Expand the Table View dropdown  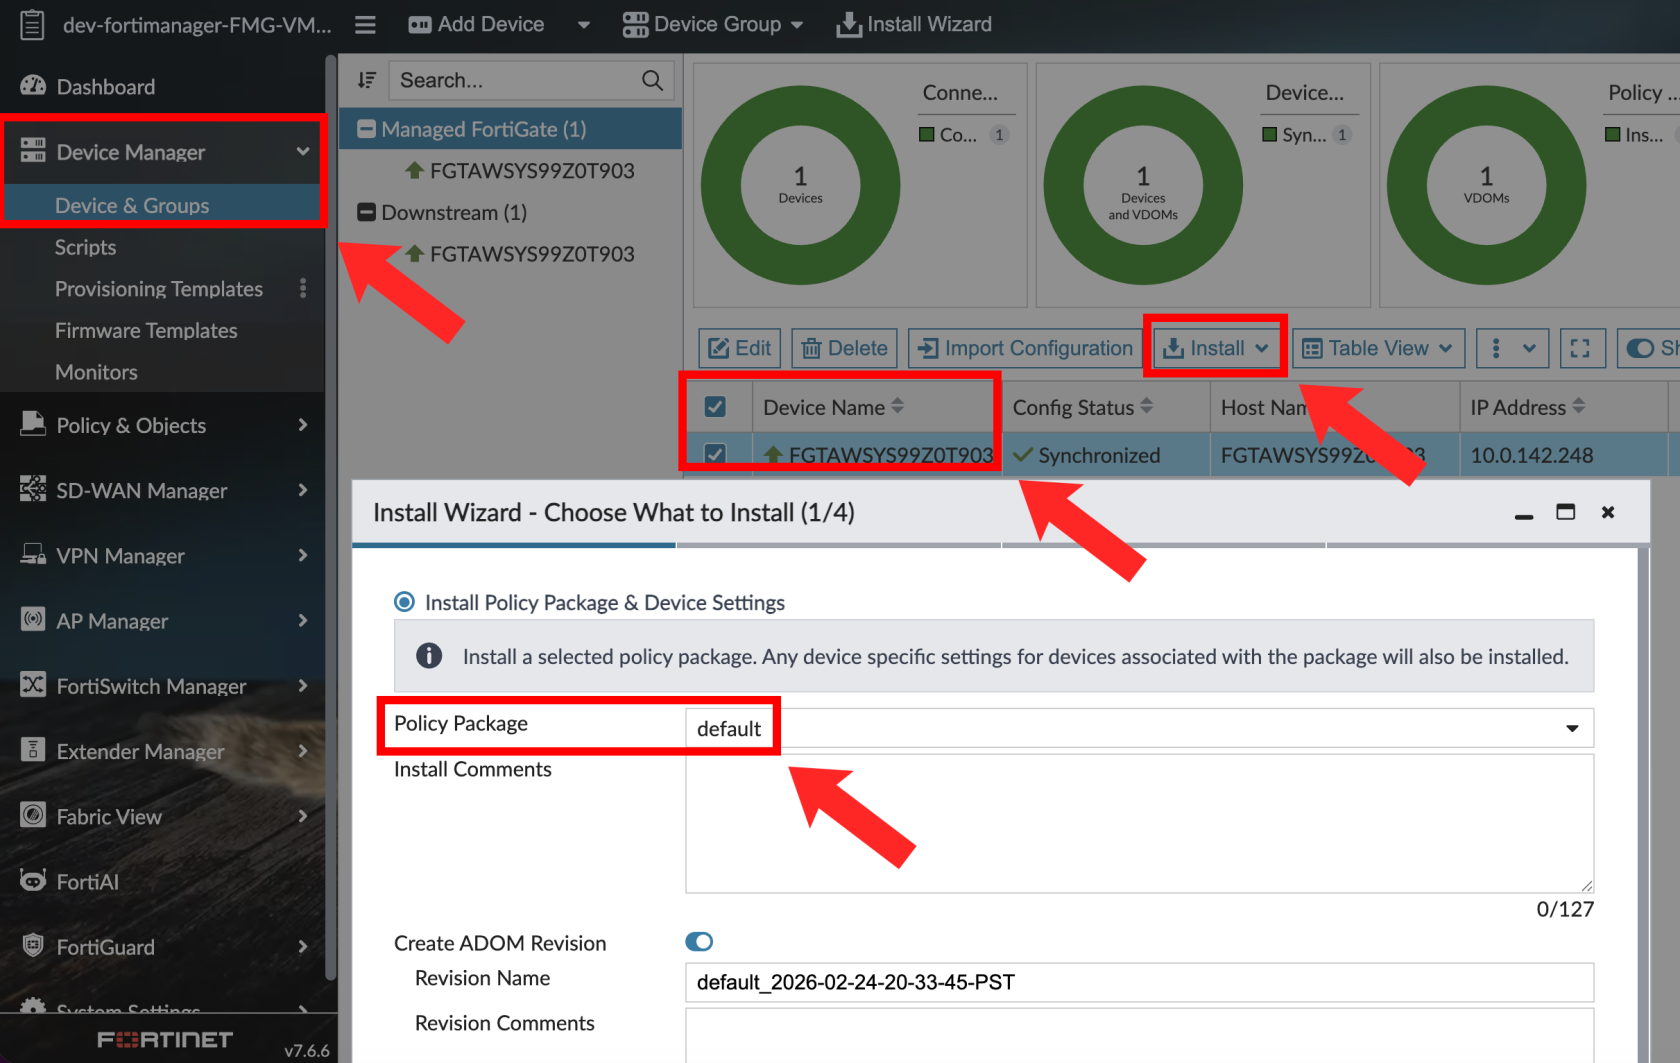click(1378, 348)
